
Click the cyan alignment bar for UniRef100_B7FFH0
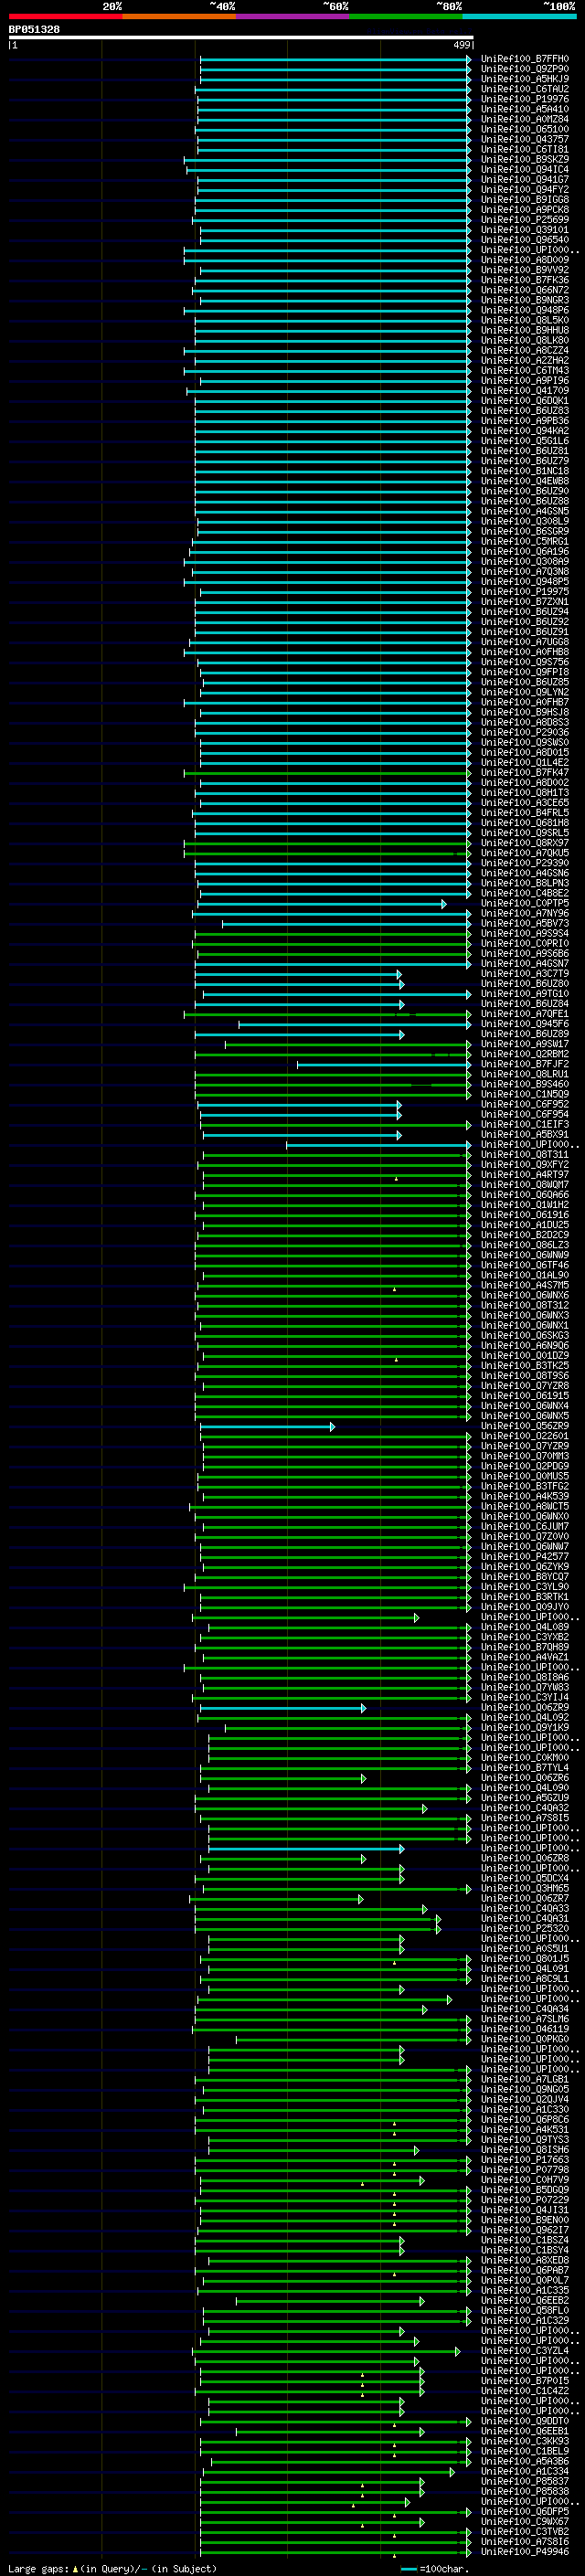coord(335,59)
